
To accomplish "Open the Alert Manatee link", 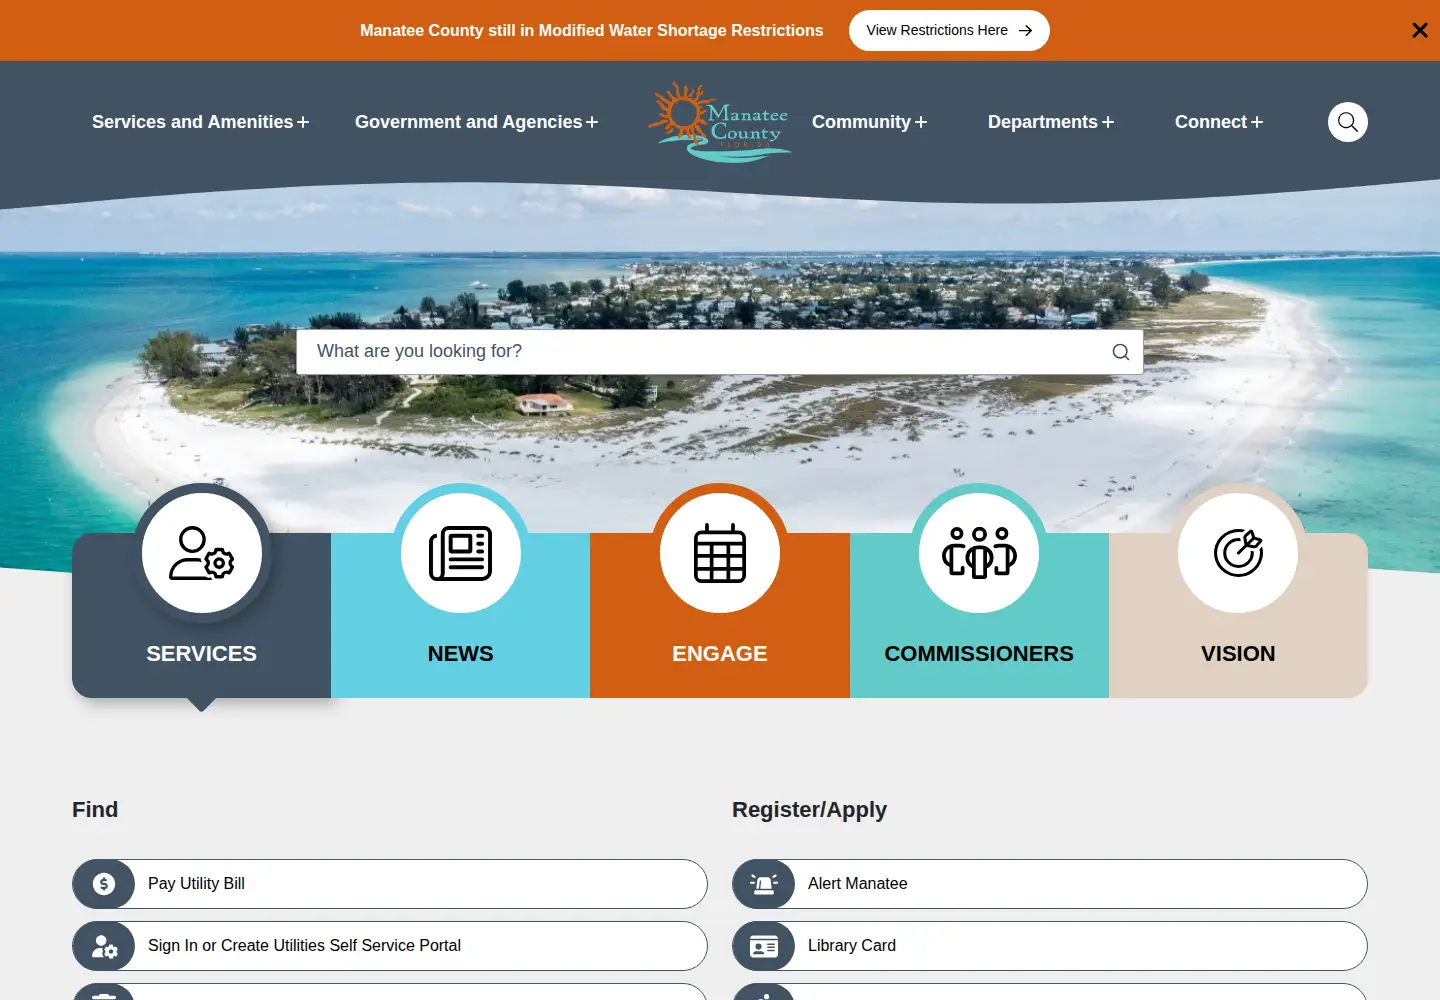I will (1050, 884).
